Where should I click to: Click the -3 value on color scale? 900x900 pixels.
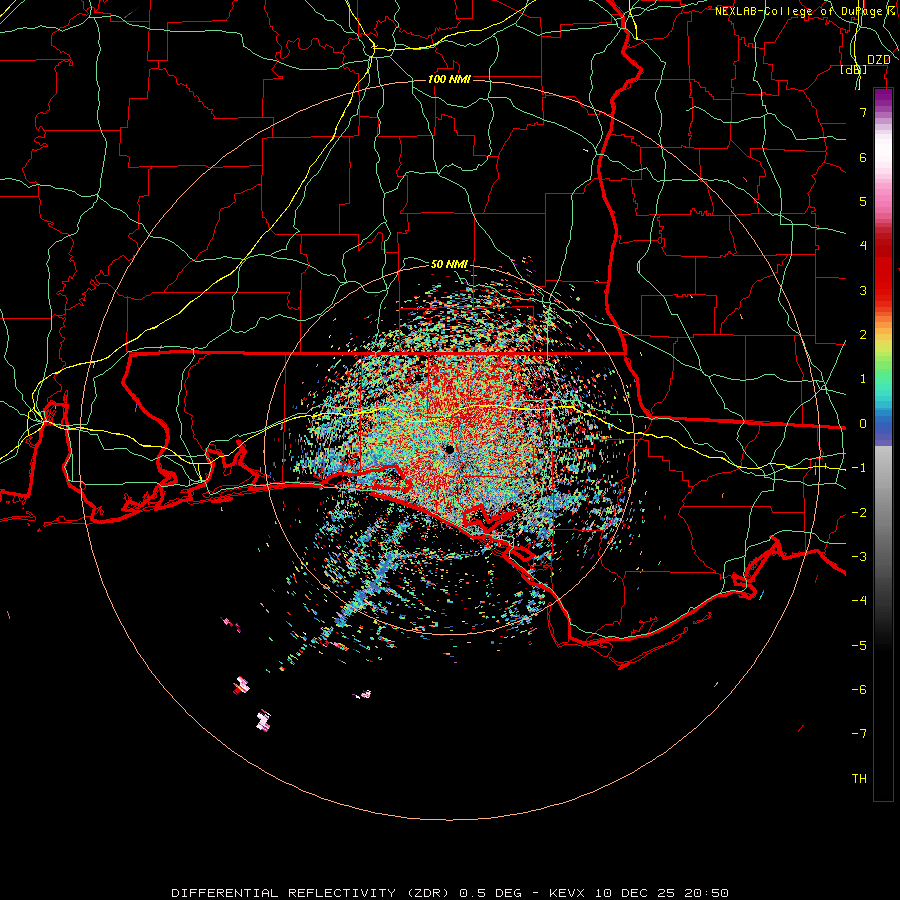[859, 556]
